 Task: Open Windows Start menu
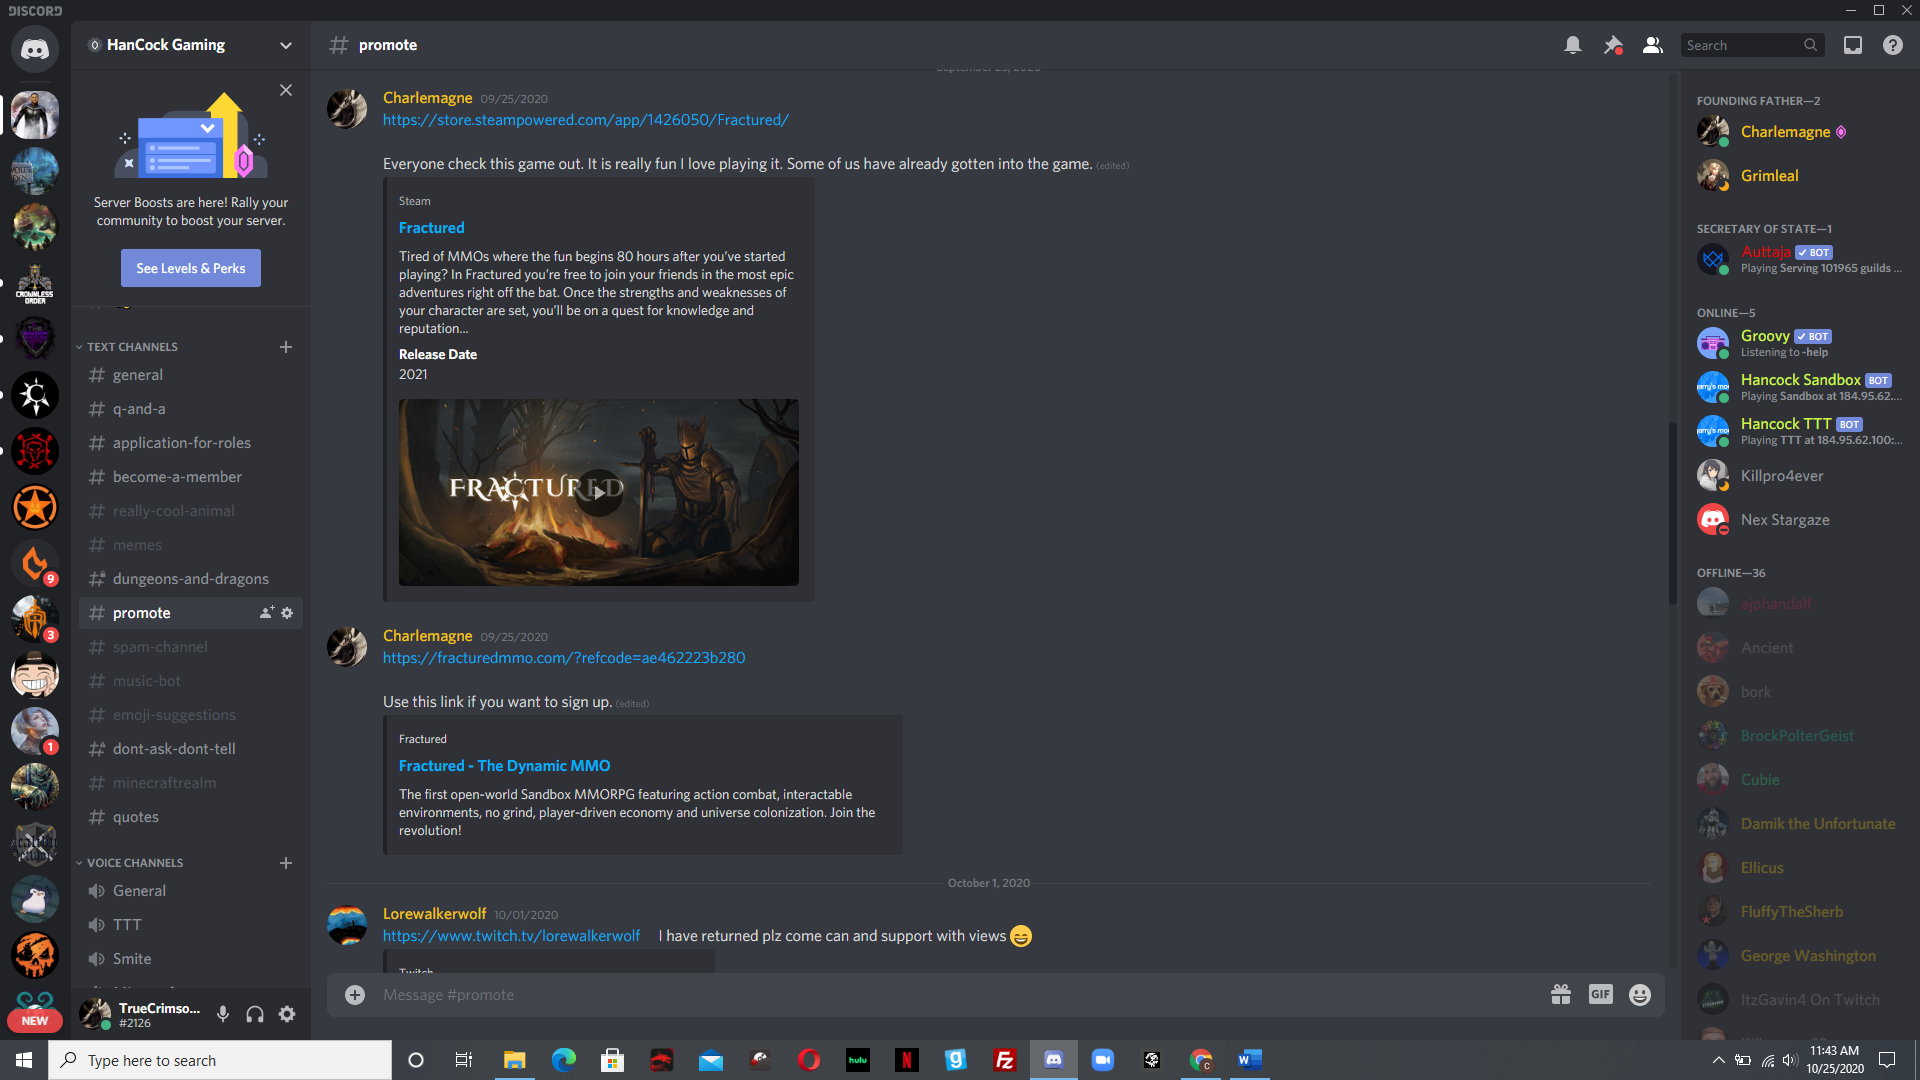coord(24,1060)
